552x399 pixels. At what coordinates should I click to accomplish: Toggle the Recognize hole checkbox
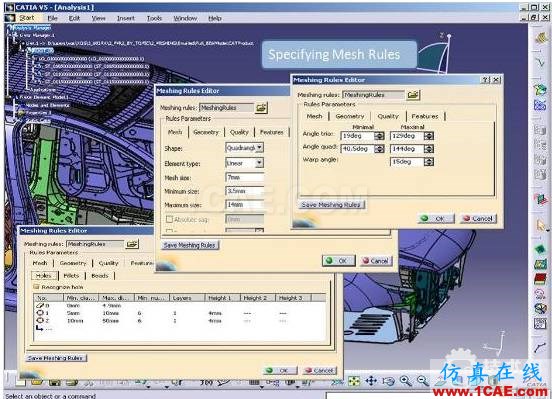[36, 287]
